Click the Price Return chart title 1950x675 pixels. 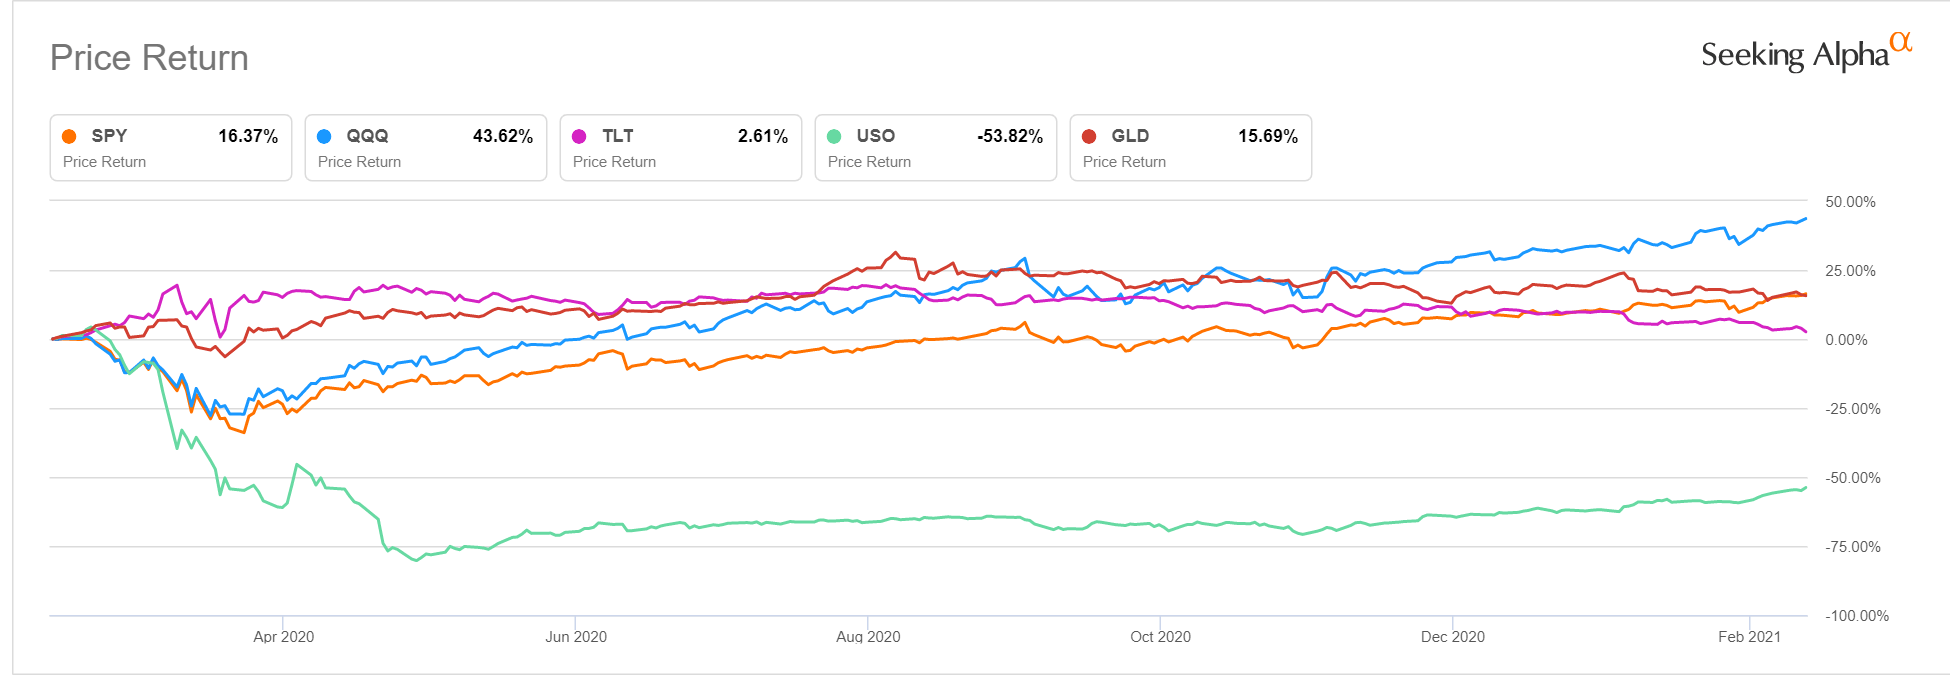(x=149, y=58)
